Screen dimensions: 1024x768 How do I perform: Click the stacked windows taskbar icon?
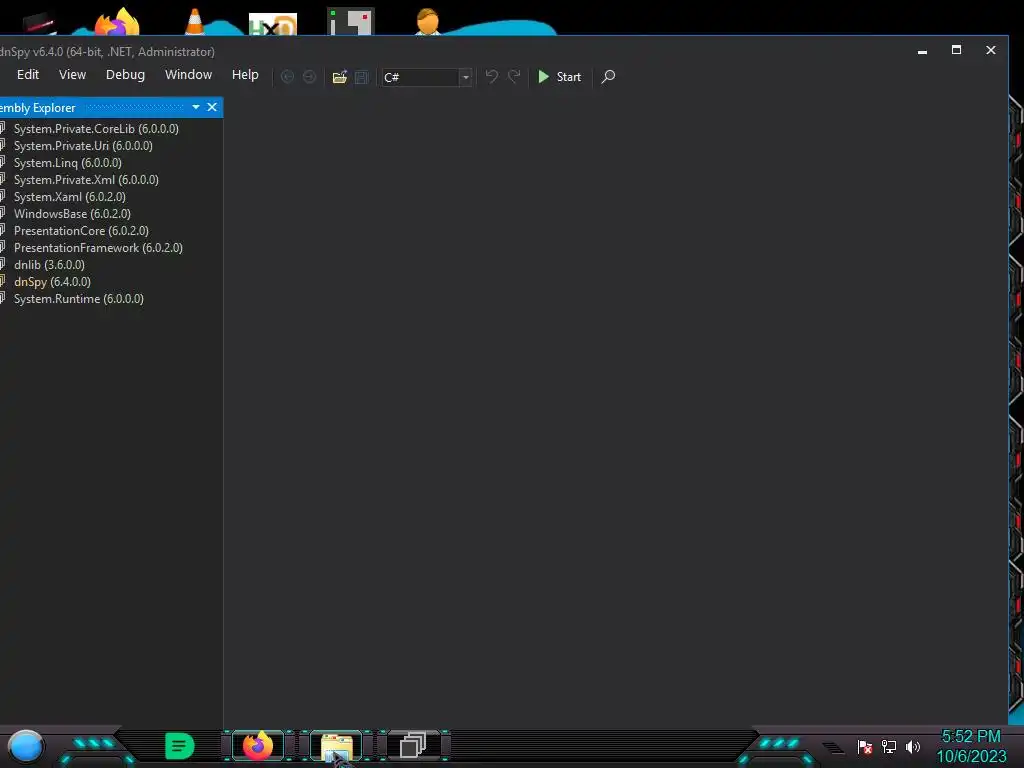click(413, 745)
